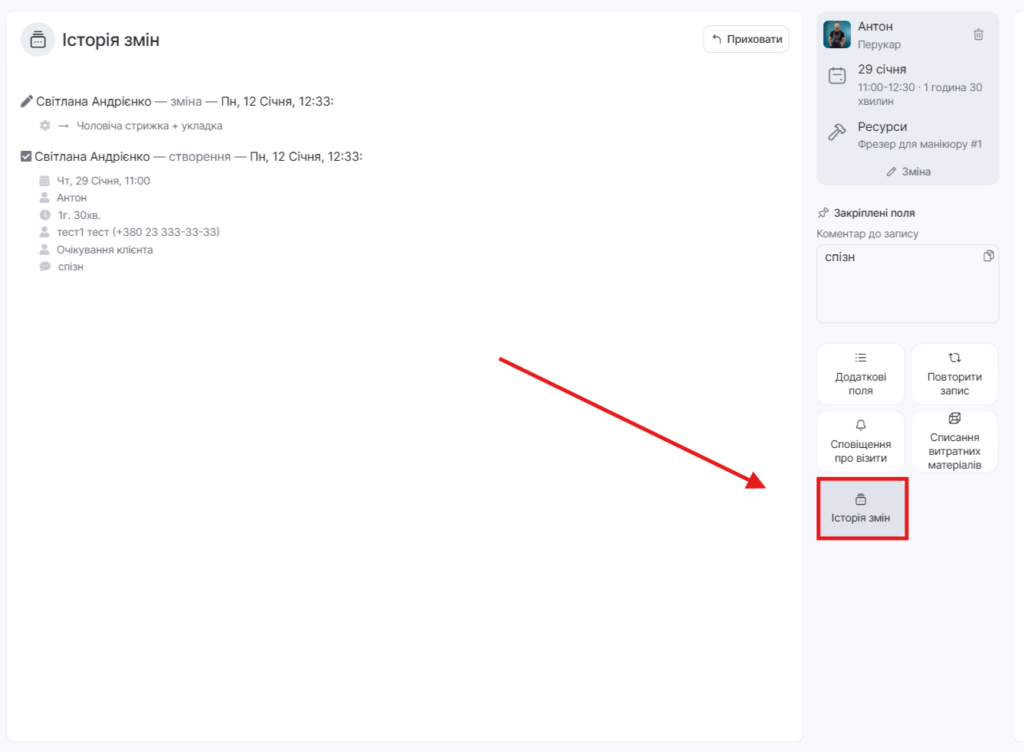
Task: Click Чт, 29 Січня, 11:00 history line
Action: [103, 181]
